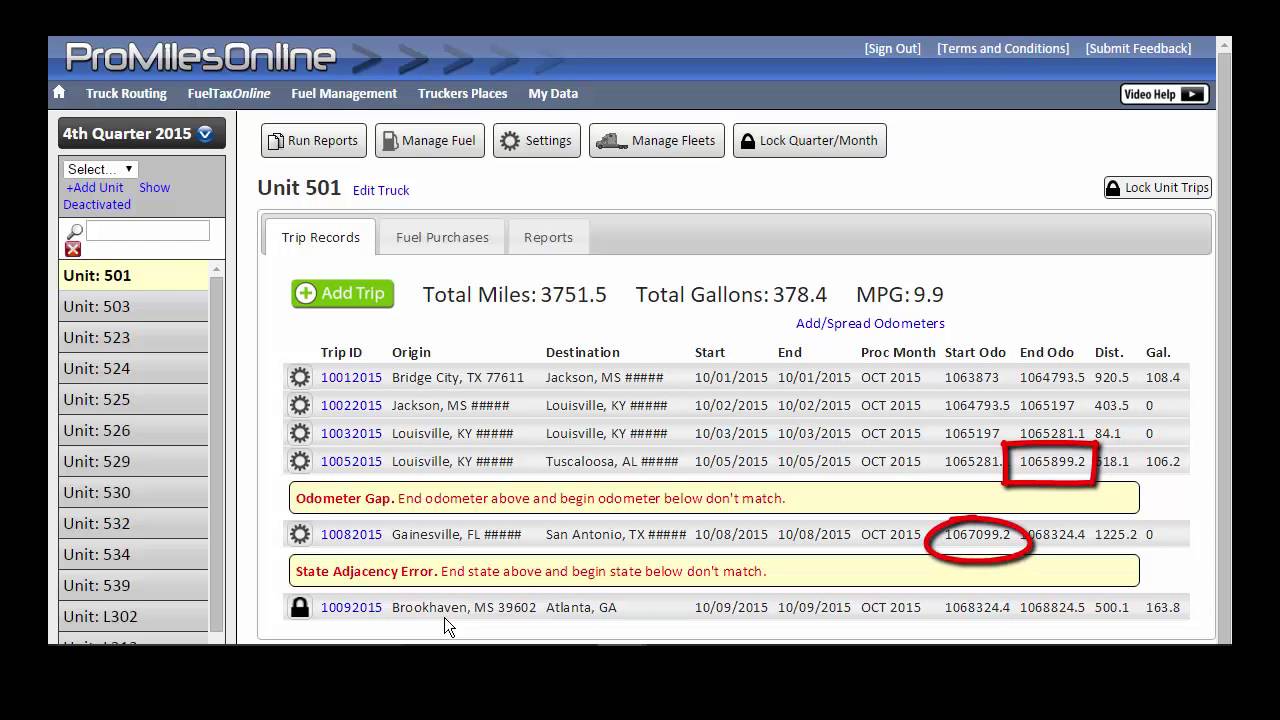Switch to the Trip Records tab

click(320, 237)
